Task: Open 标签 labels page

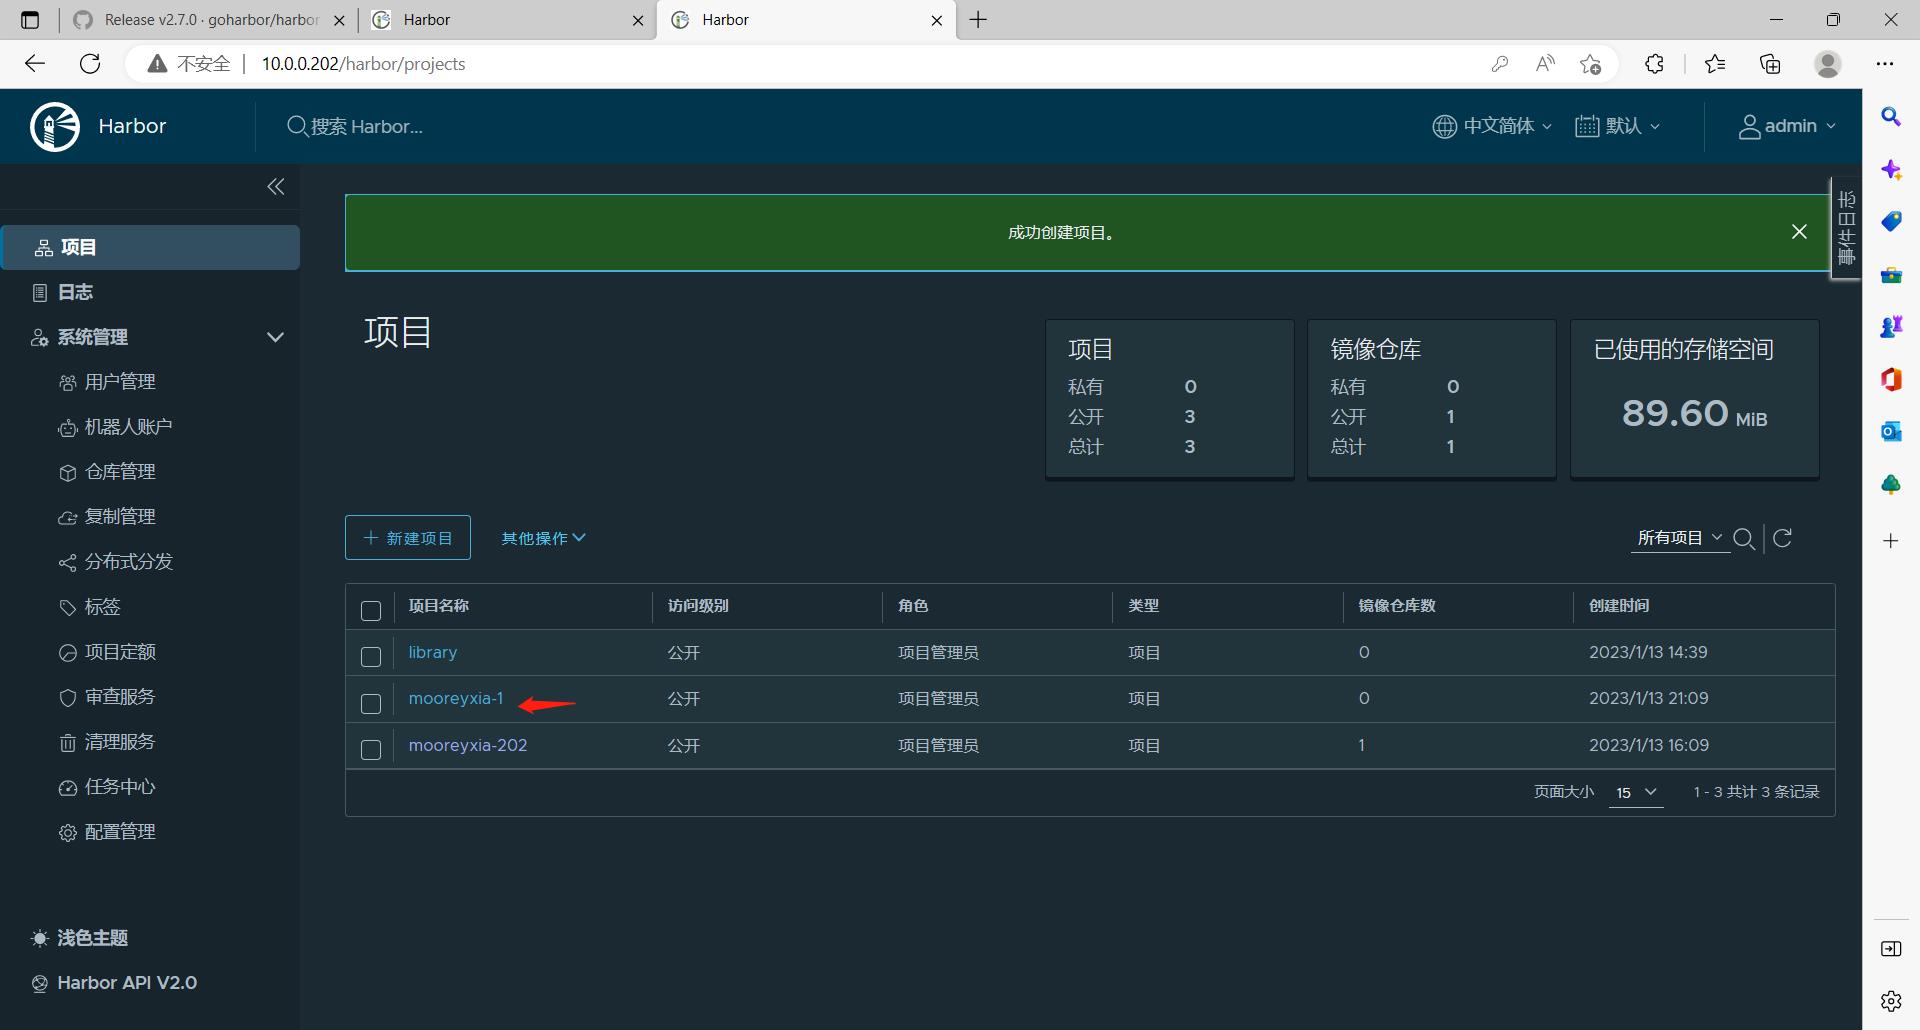Action: (102, 607)
